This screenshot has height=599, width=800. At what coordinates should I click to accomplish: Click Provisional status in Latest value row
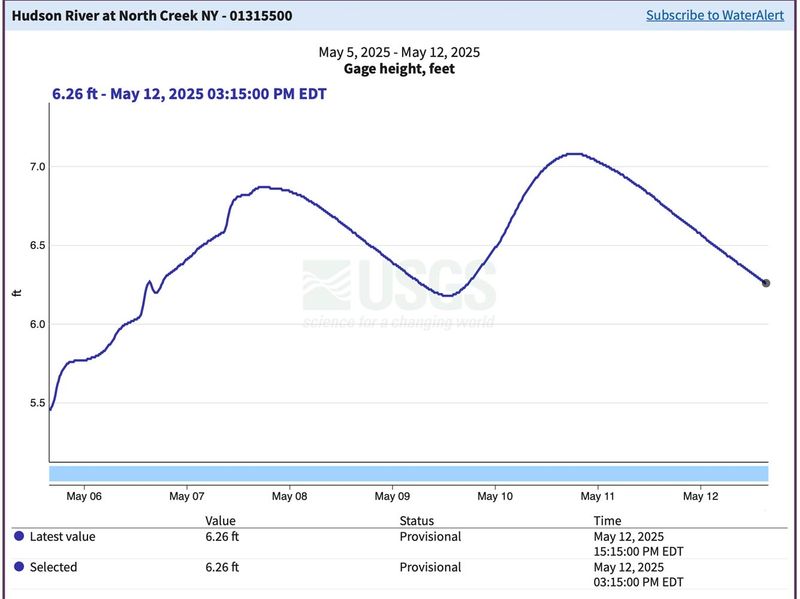point(430,536)
